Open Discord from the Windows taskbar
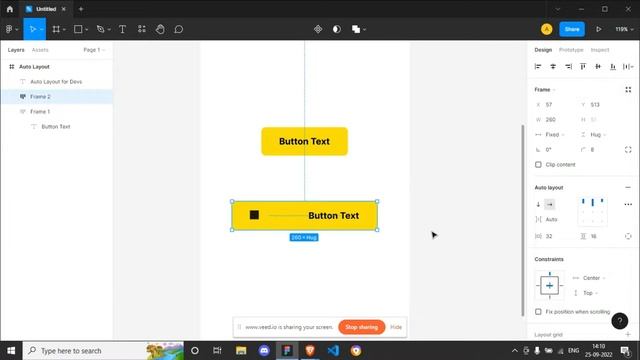The width and height of the screenshot is (640, 360). pos(264,351)
